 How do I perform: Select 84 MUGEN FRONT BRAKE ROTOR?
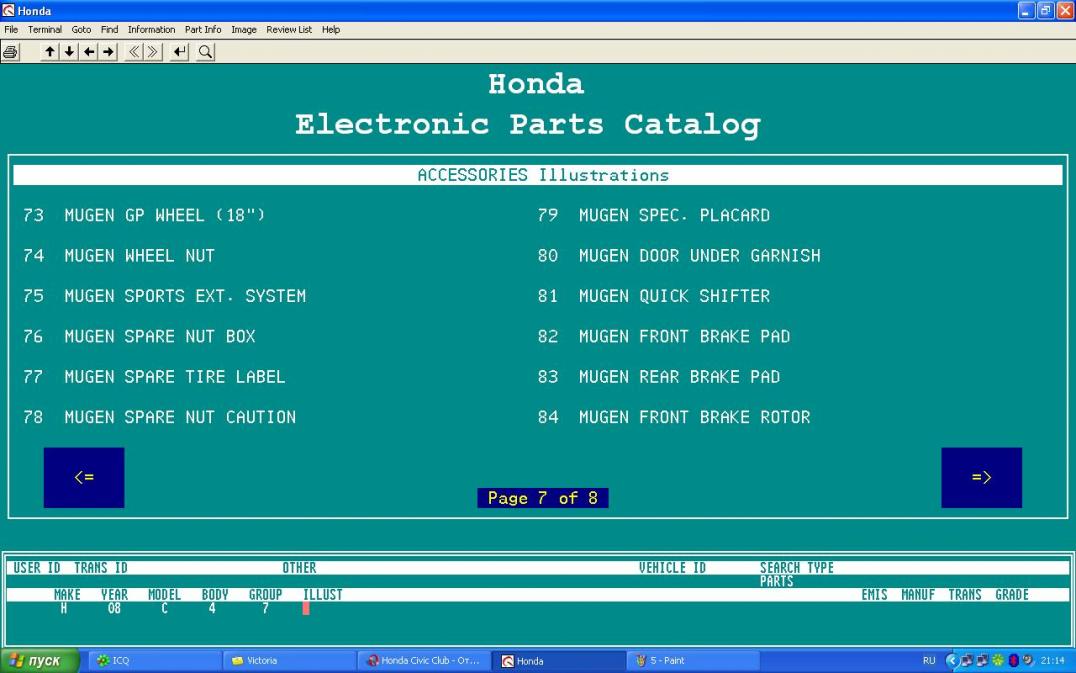(674, 417)
